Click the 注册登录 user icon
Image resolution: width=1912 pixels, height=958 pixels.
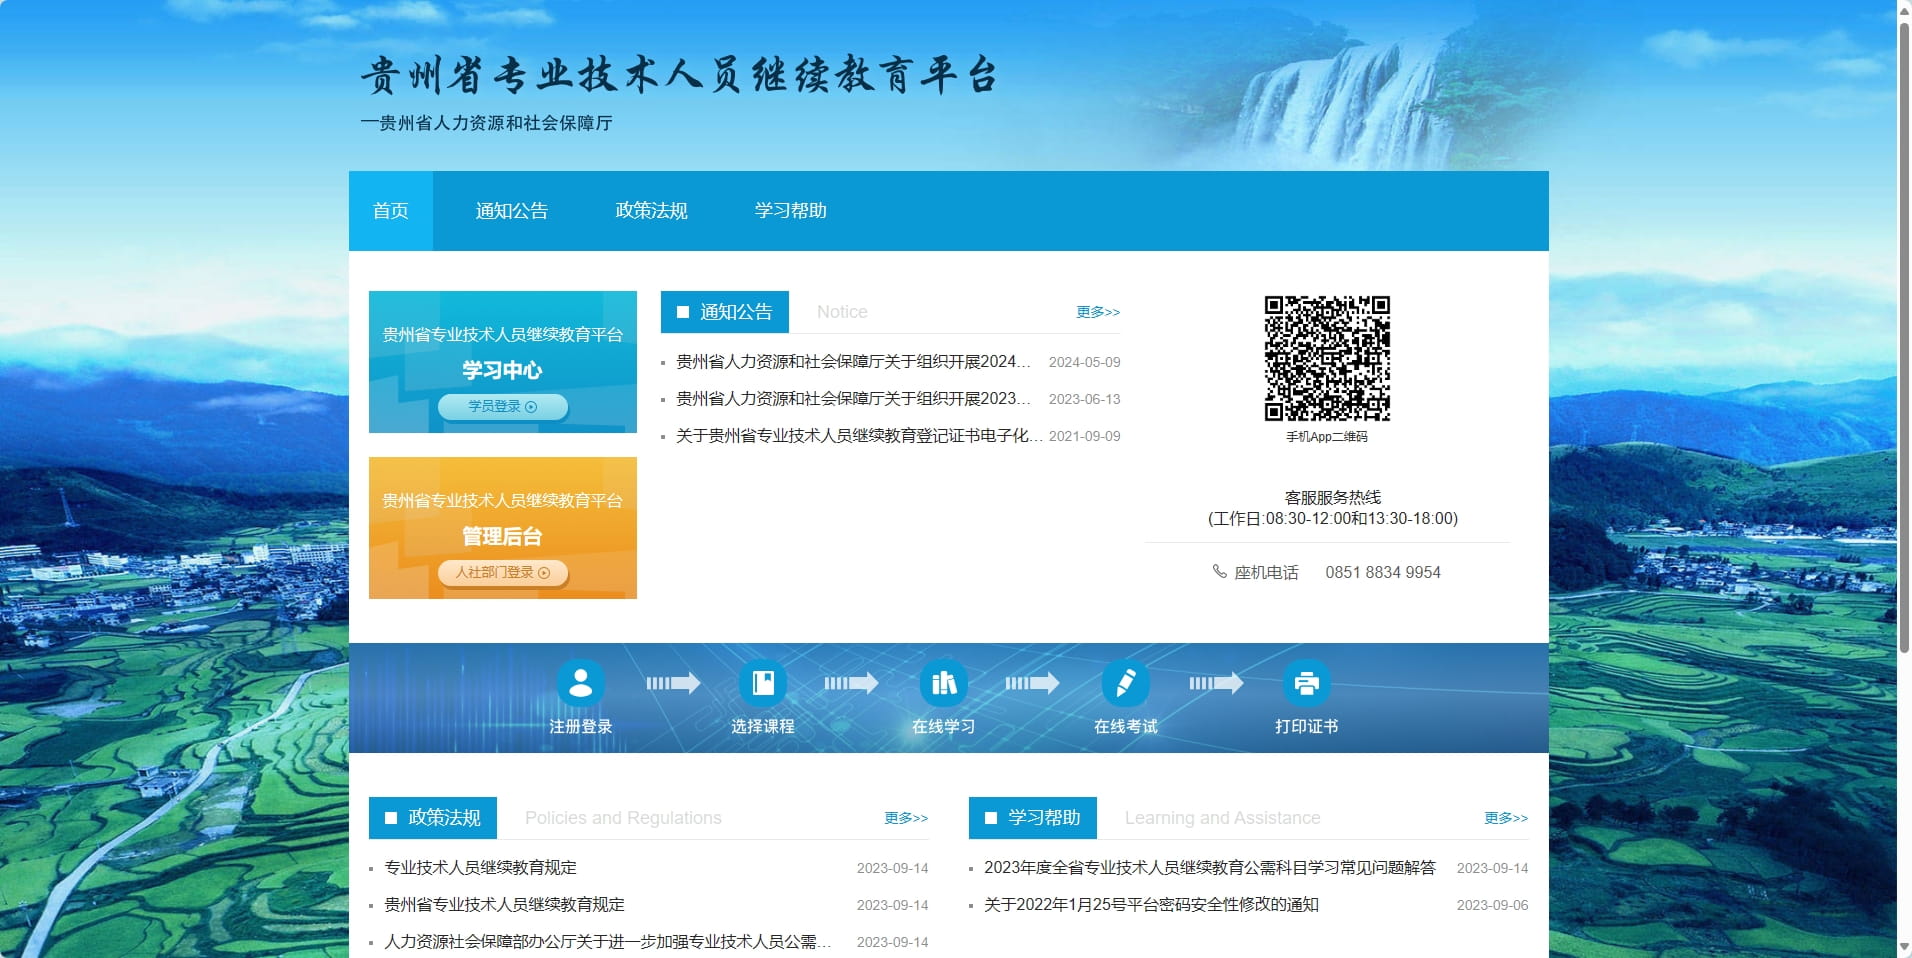pos(580,683)
